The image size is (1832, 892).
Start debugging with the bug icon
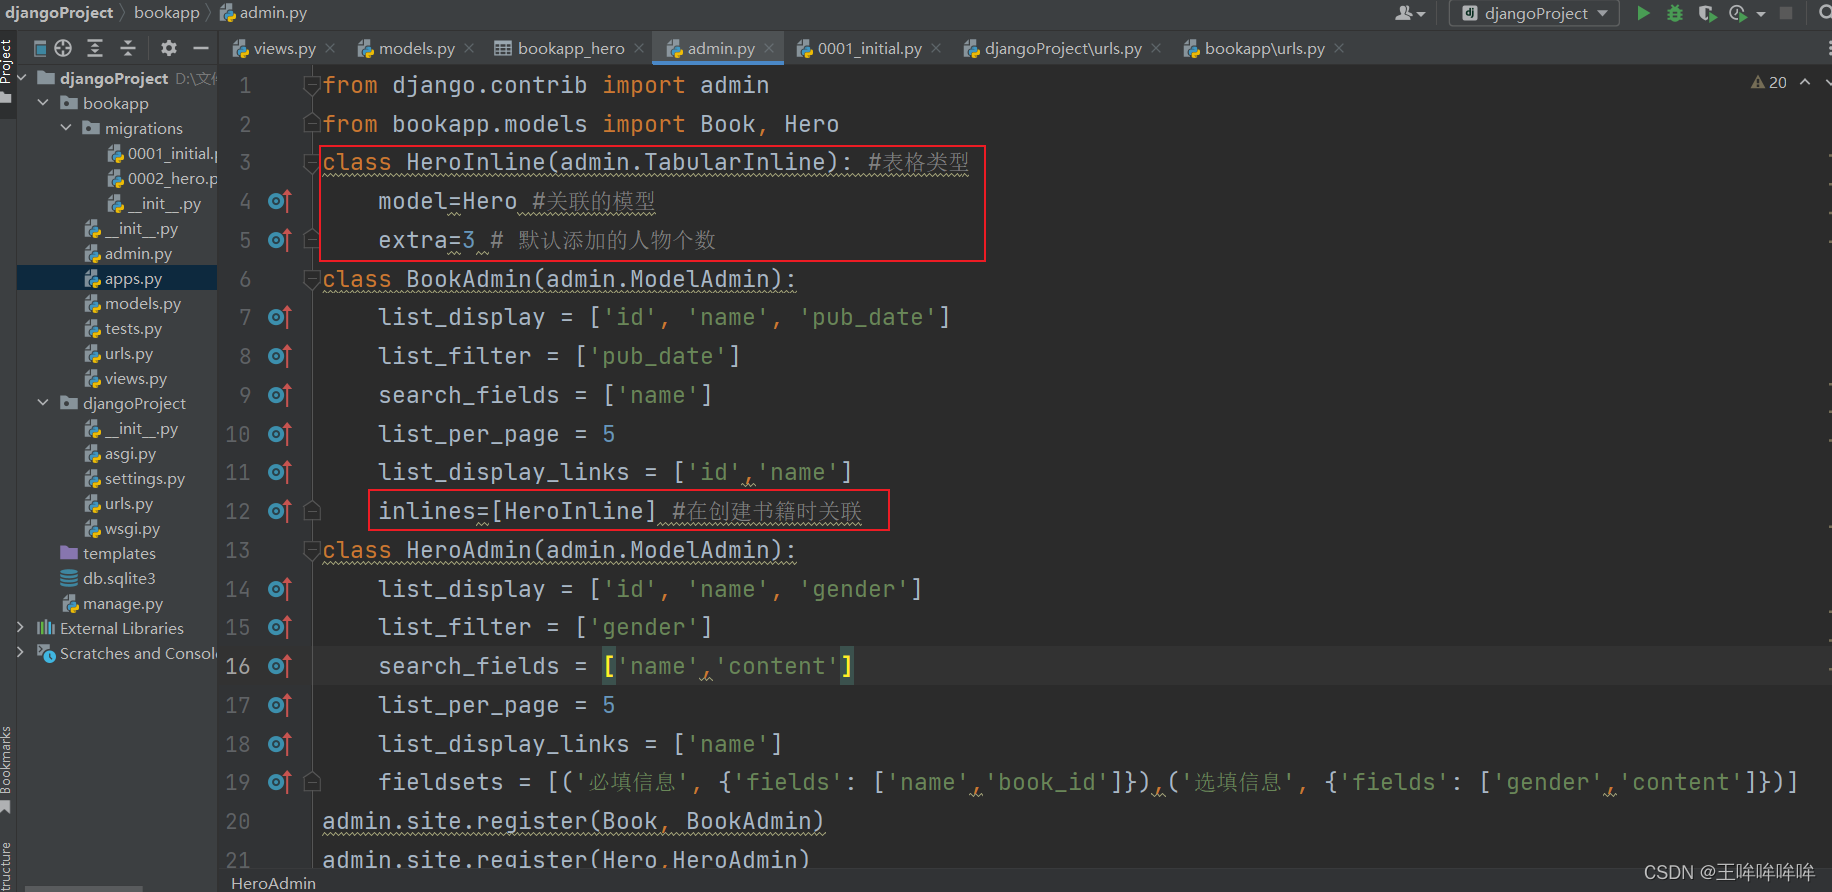point(1675,13)
